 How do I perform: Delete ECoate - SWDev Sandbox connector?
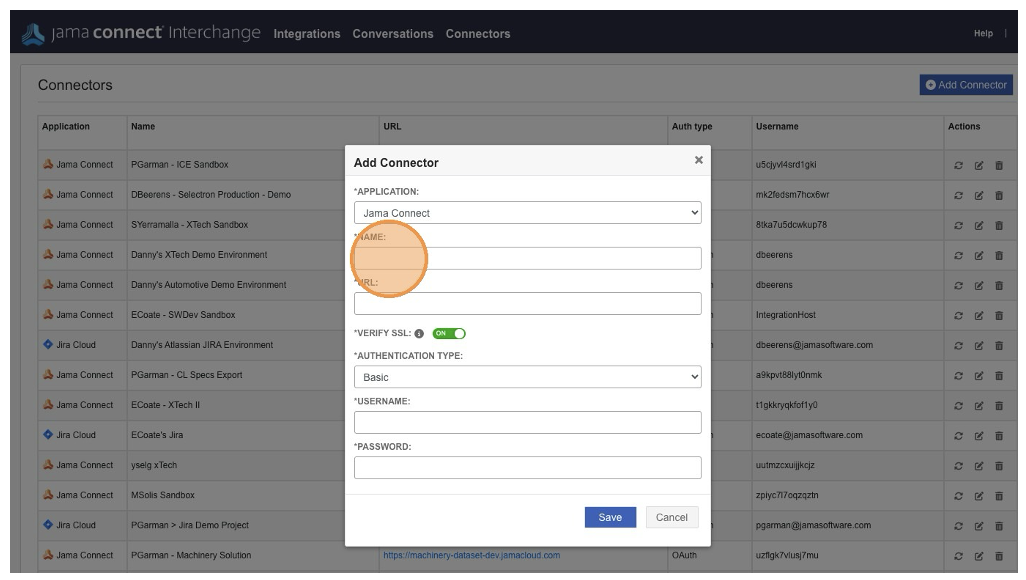pos(999,316)
